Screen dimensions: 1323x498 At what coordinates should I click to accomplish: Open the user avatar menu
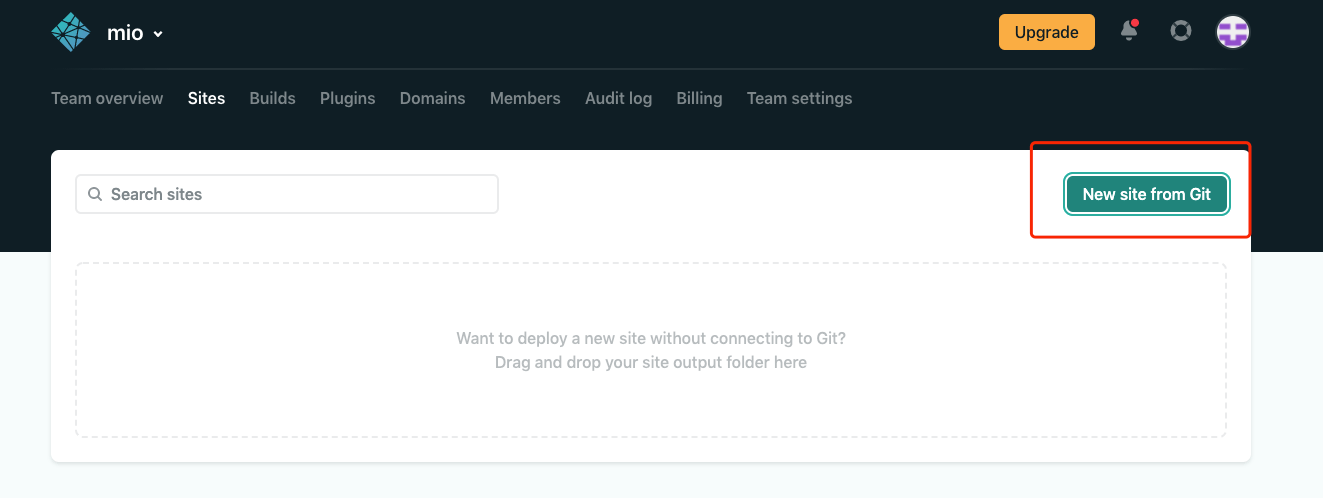pyautogui.click(x=1233, y=32)
